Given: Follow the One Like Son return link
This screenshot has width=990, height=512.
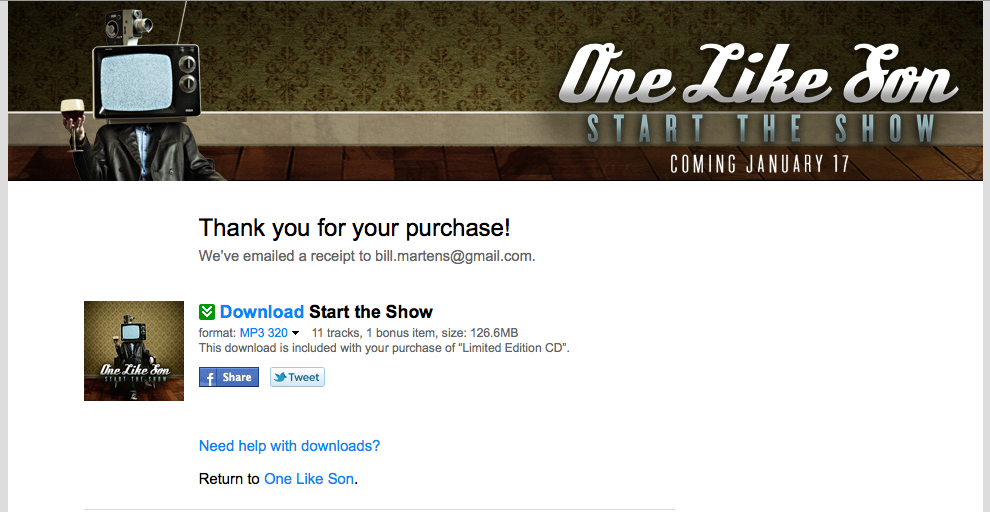Looking at the screenshot, I should pos(309,479).
